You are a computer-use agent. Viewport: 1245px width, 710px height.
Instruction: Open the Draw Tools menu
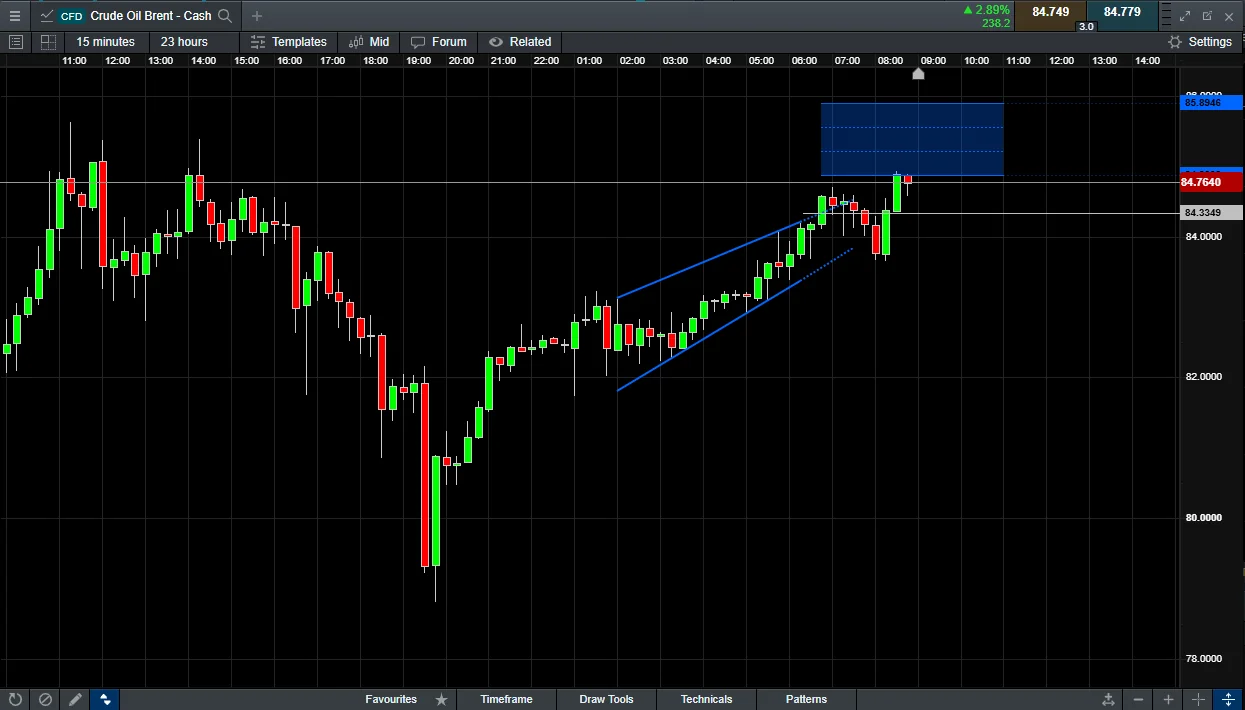[x=606, y=699]
